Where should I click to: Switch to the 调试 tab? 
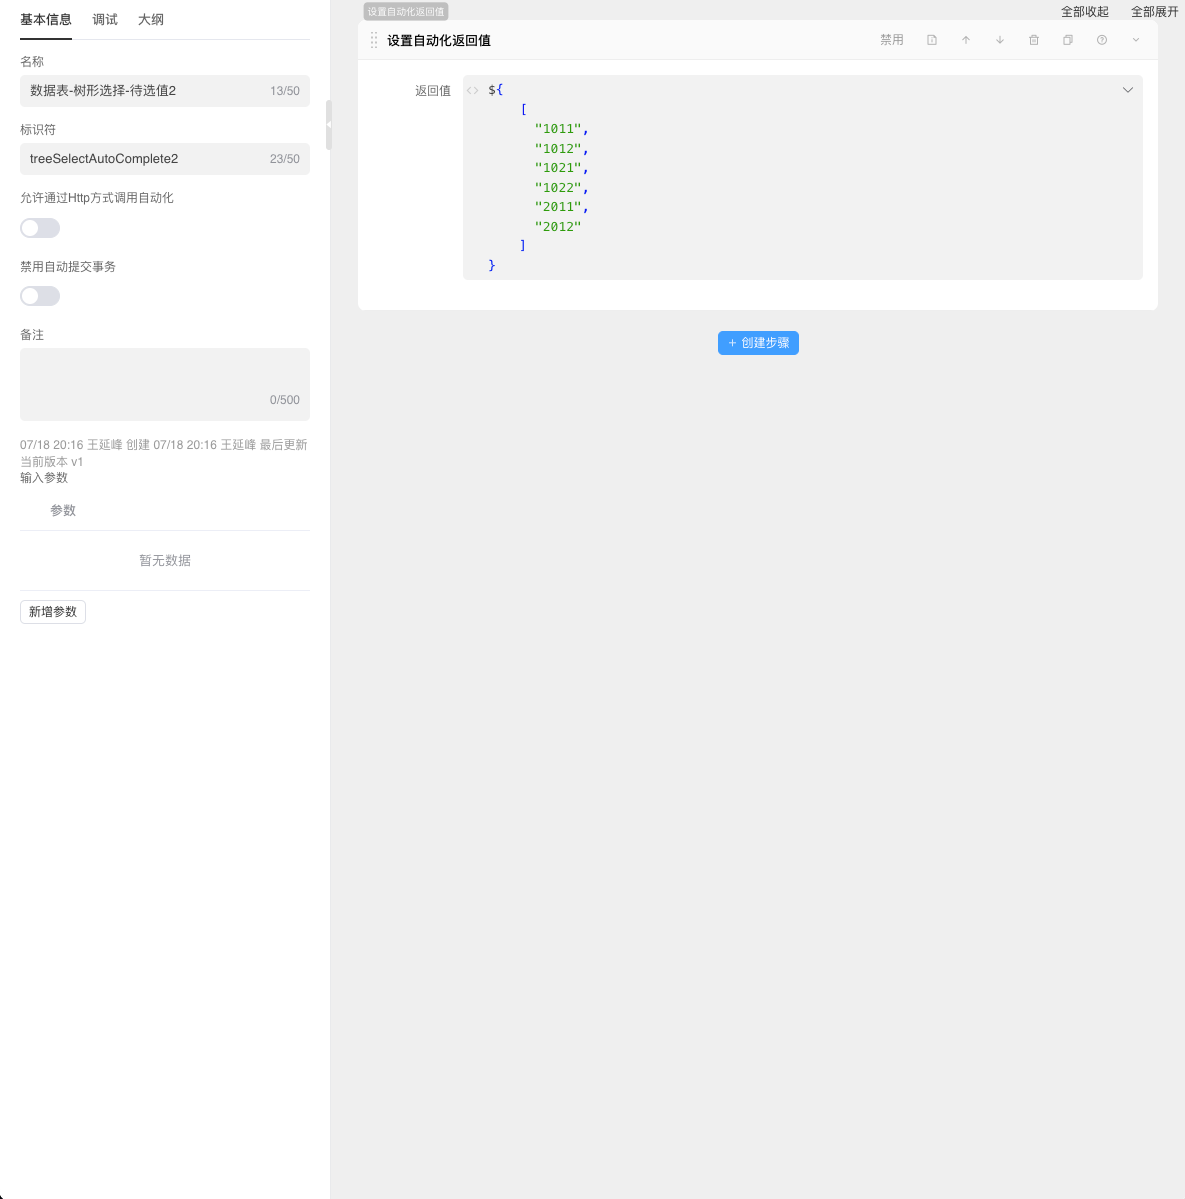105,19
